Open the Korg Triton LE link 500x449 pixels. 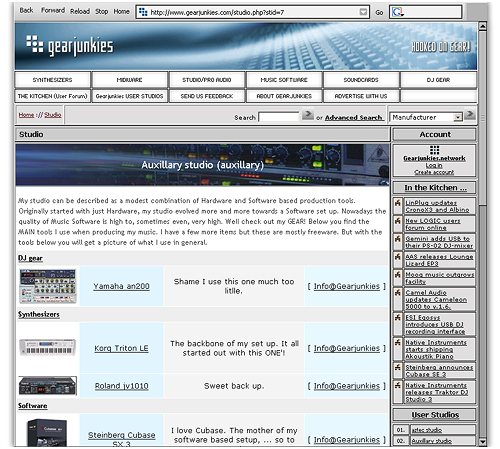click(x=121, y=348)
